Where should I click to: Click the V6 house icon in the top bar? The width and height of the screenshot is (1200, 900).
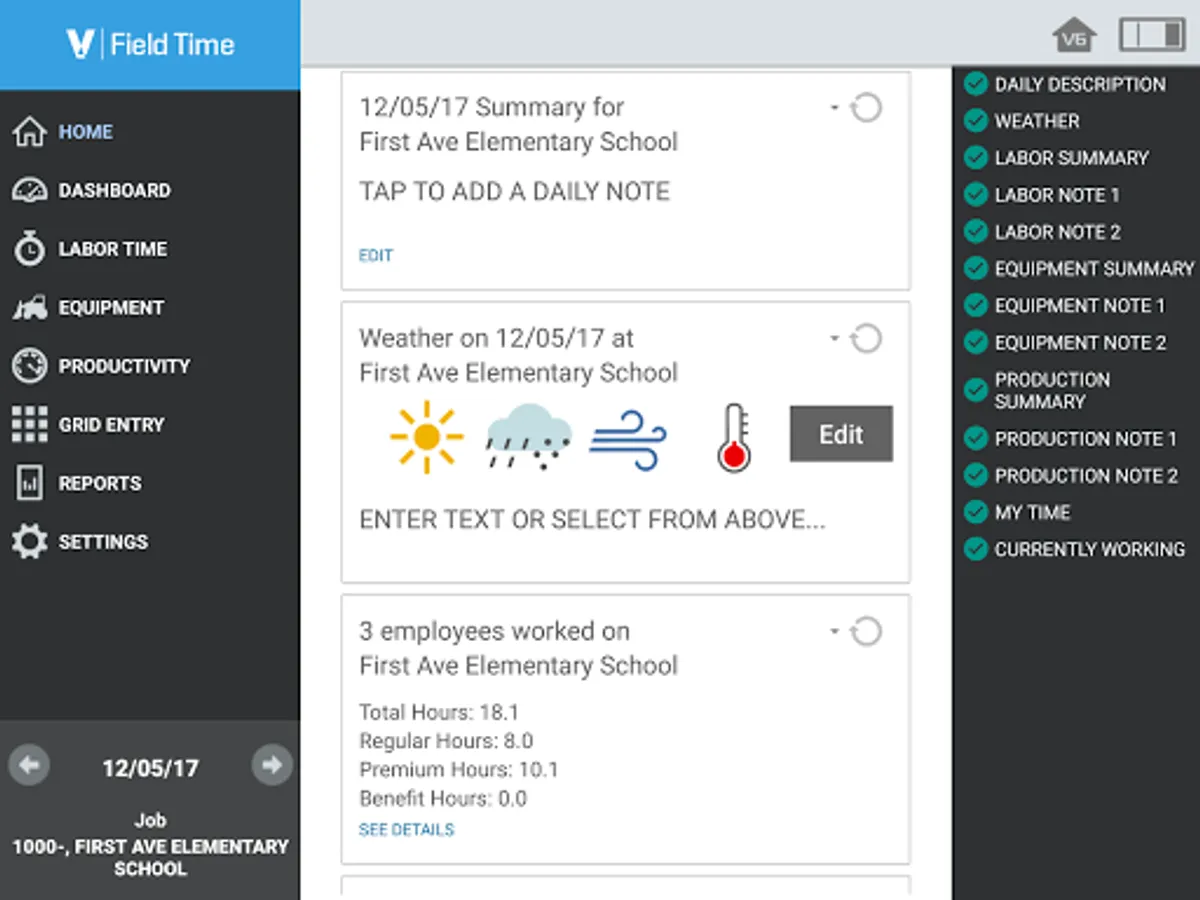click(x=1075, y=36)
